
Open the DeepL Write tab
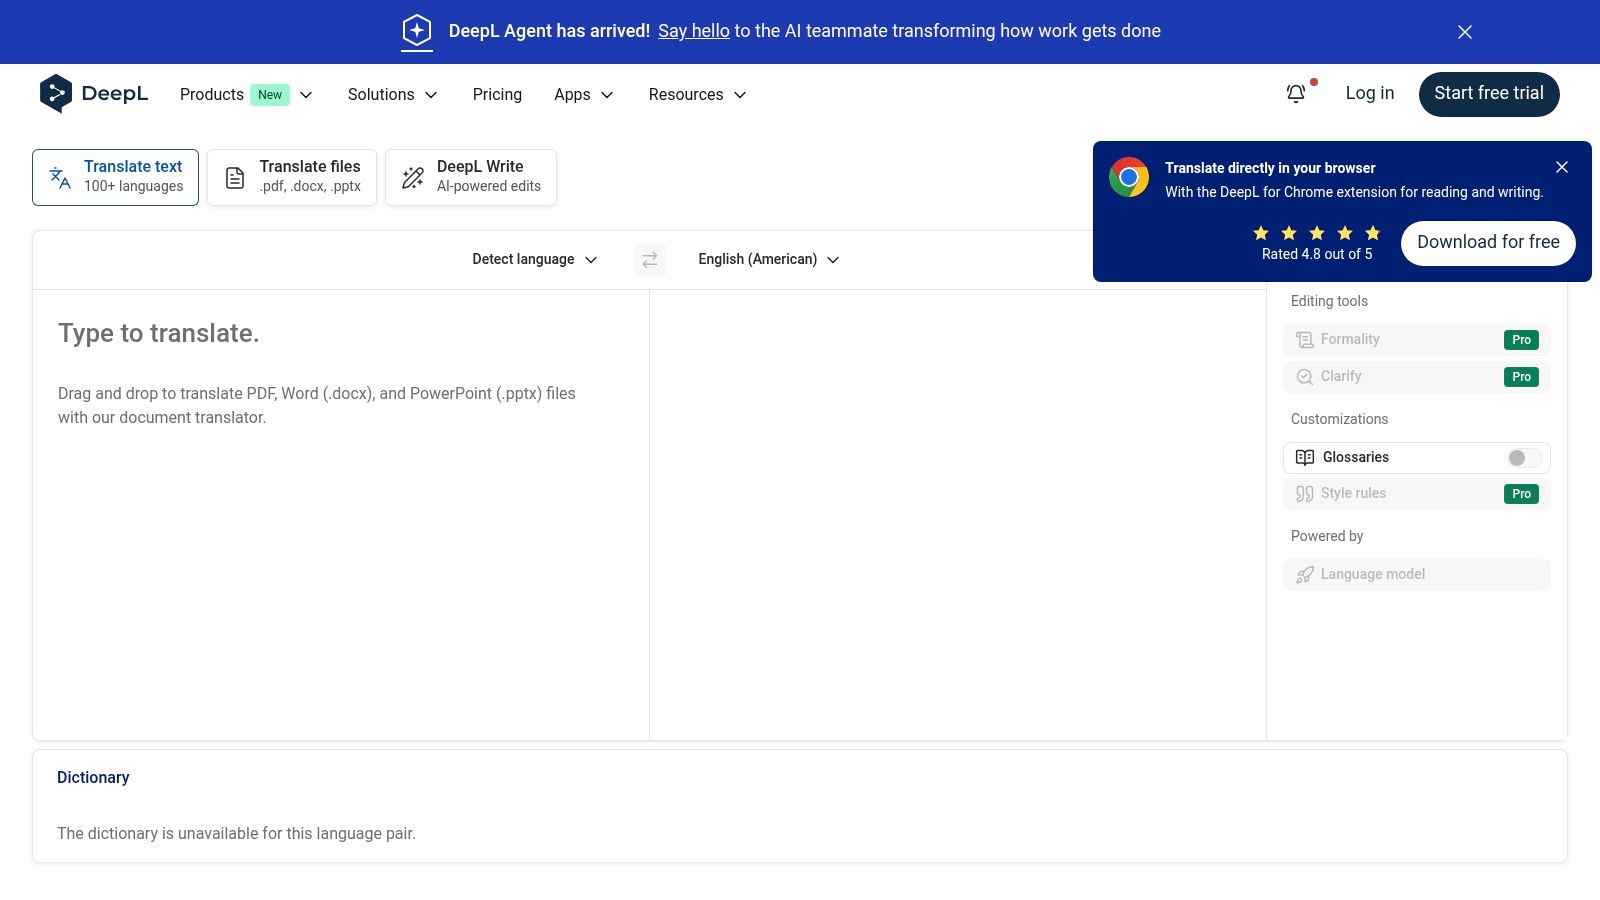(471, 177)
